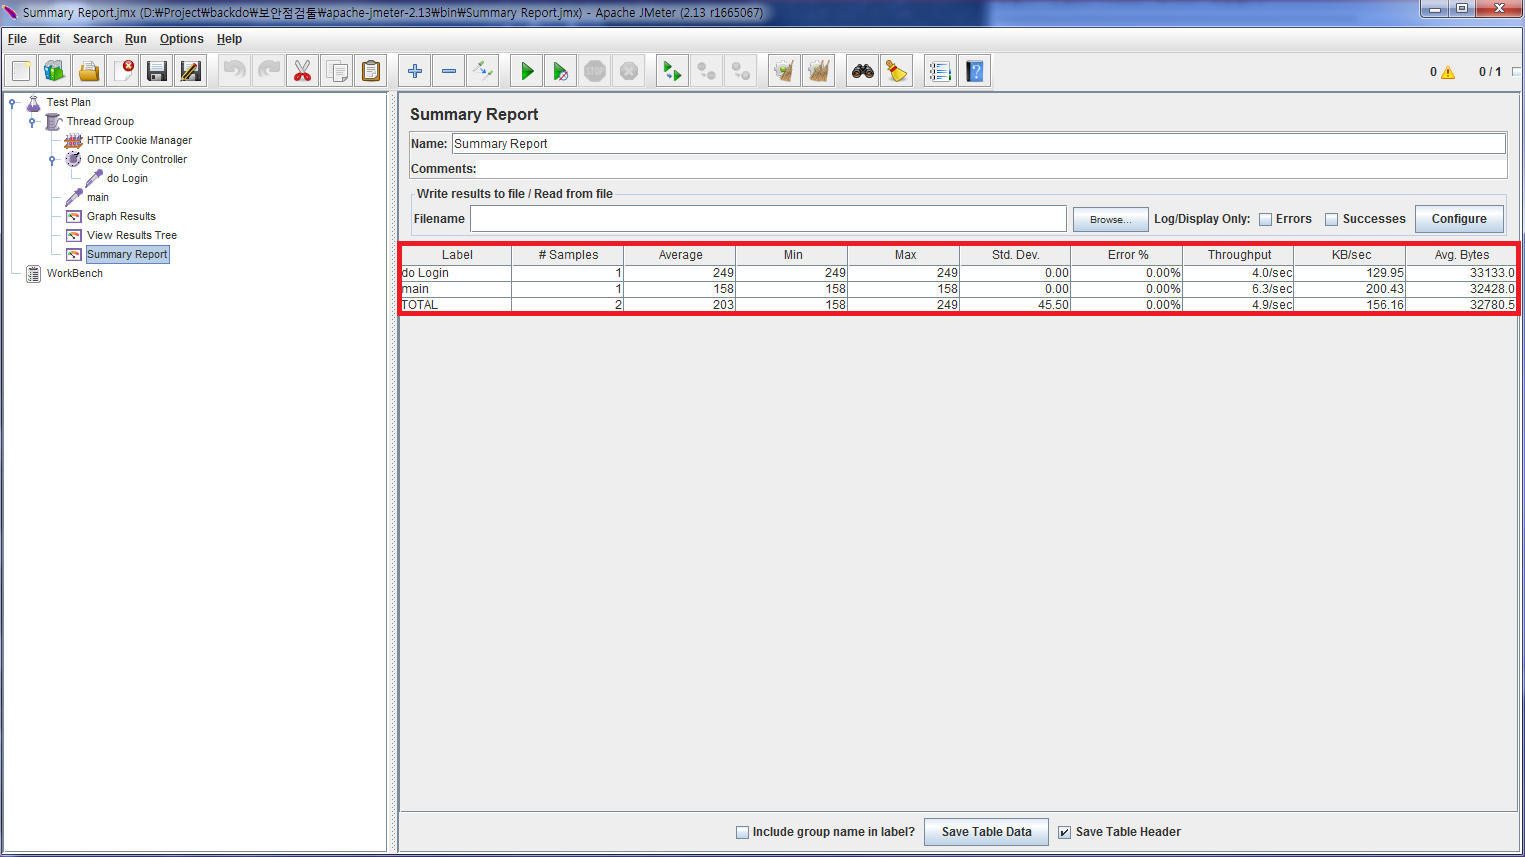This screenshot has width=1525, height=857.
Task: Open the Search menu
Action: point(92,39)
